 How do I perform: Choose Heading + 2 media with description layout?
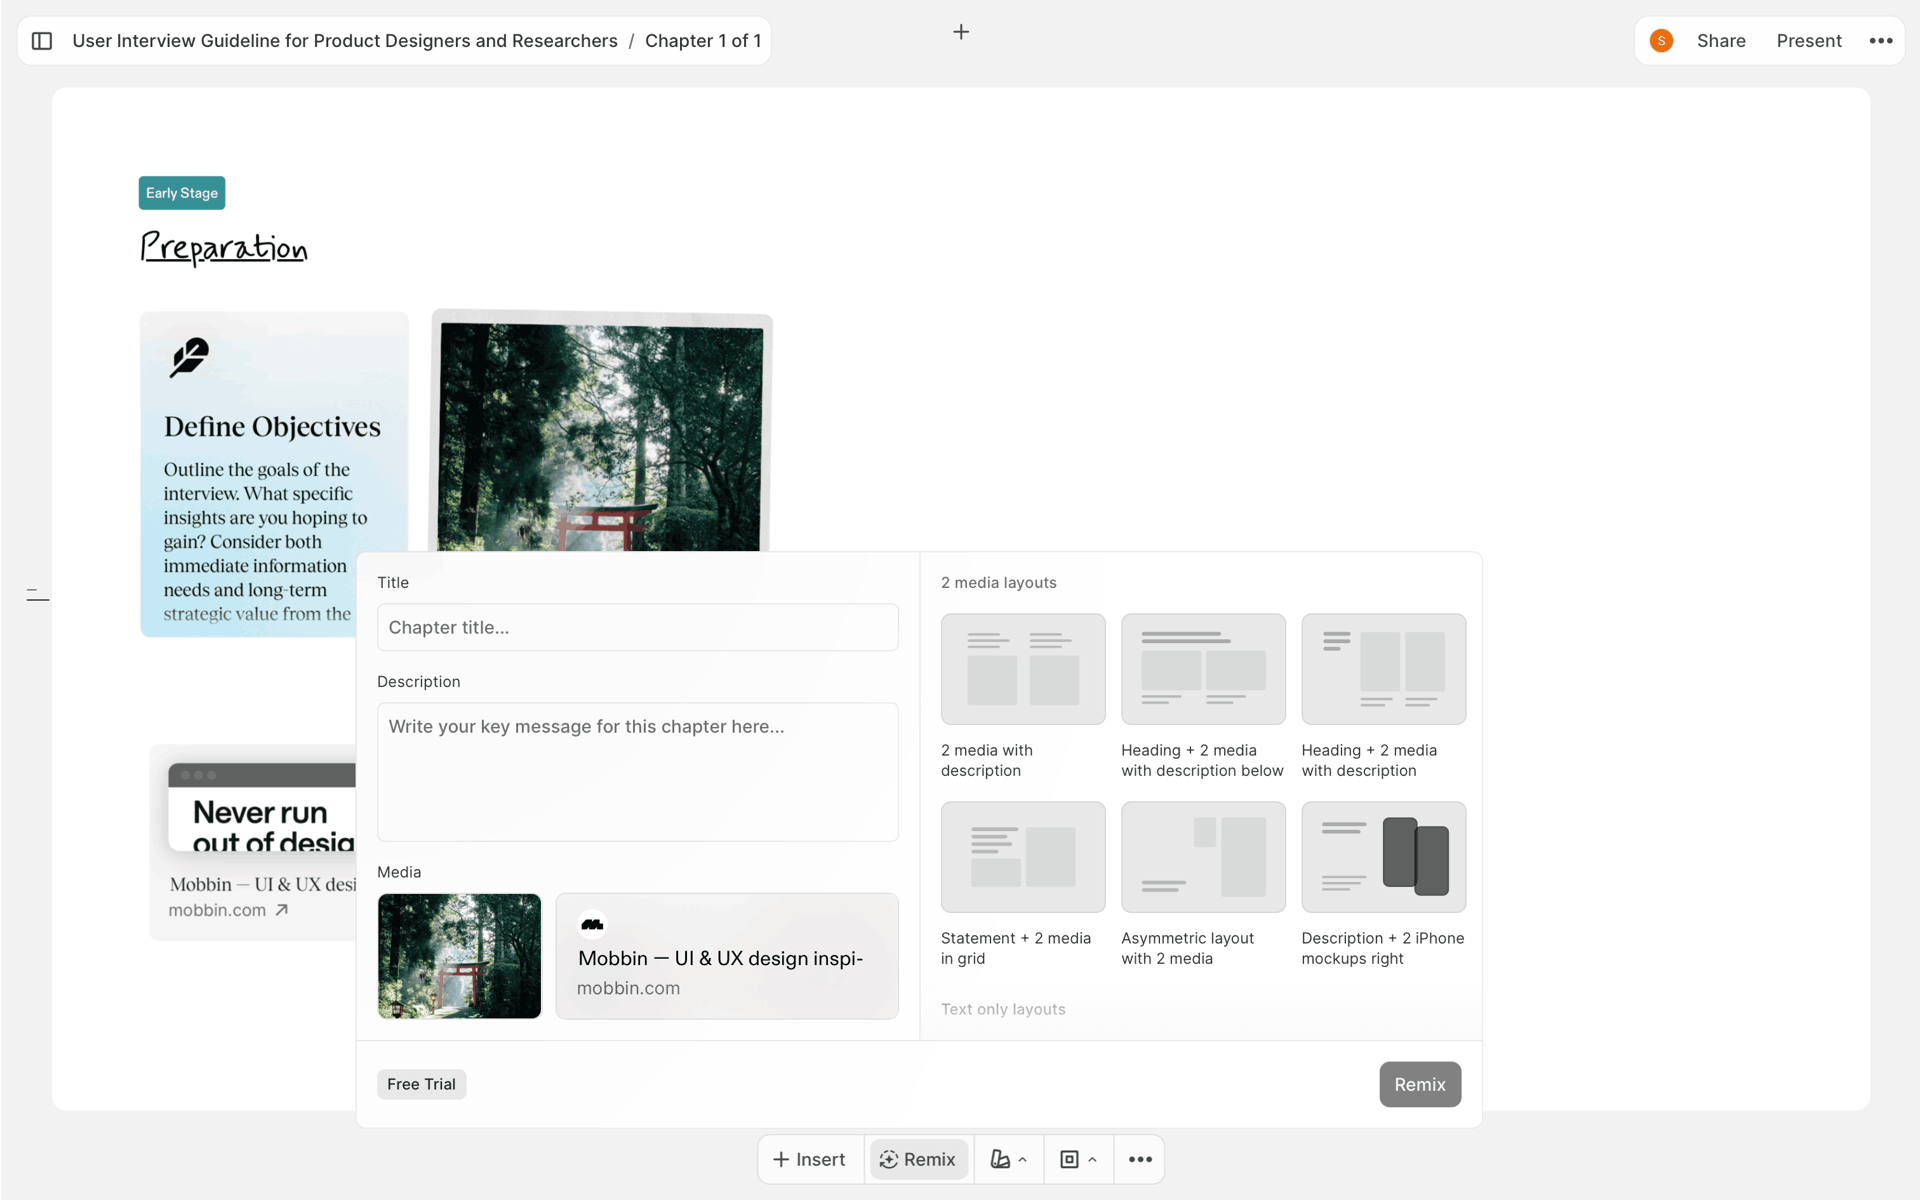1383,669
